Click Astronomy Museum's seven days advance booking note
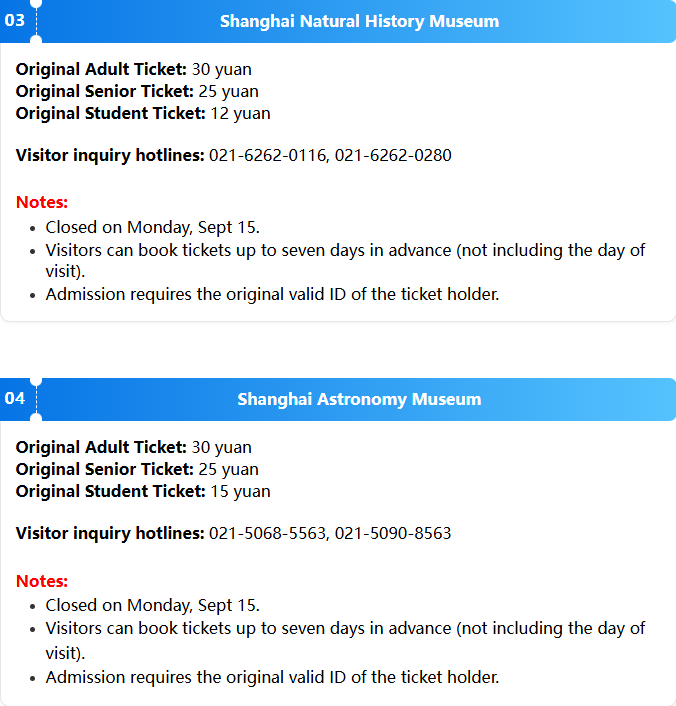The width and height of the screenshot is (676, 706). coord(345,640)
